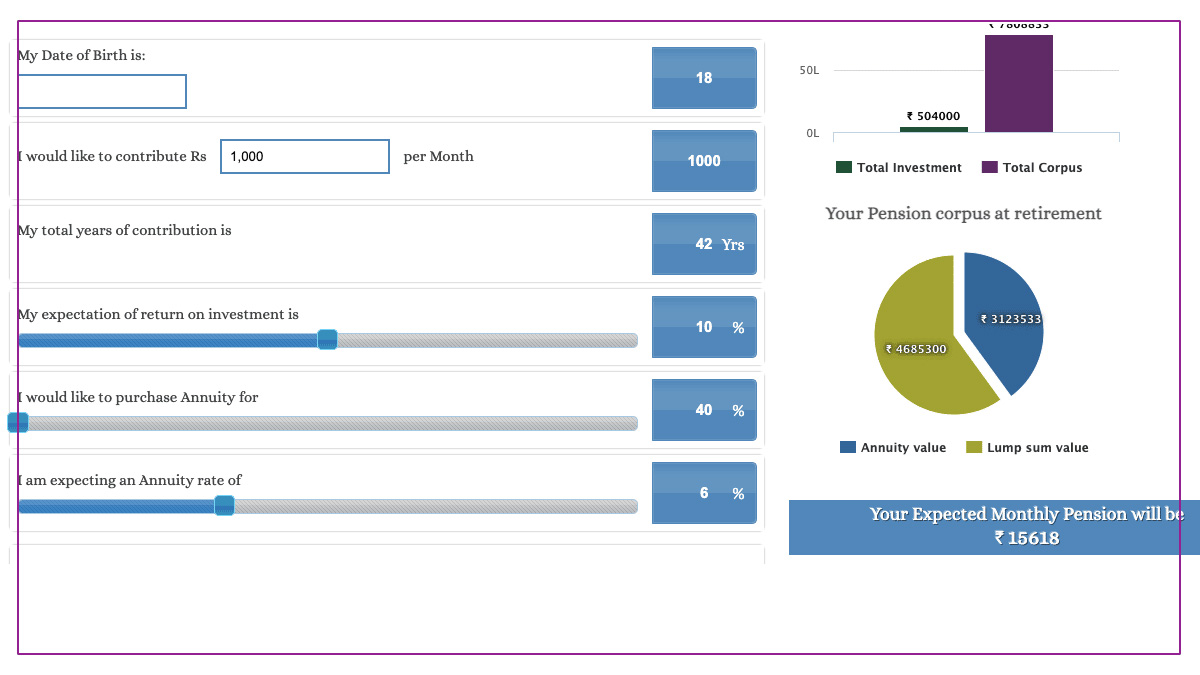Toggle Annuity value legend swatch

tap(848, 447)
